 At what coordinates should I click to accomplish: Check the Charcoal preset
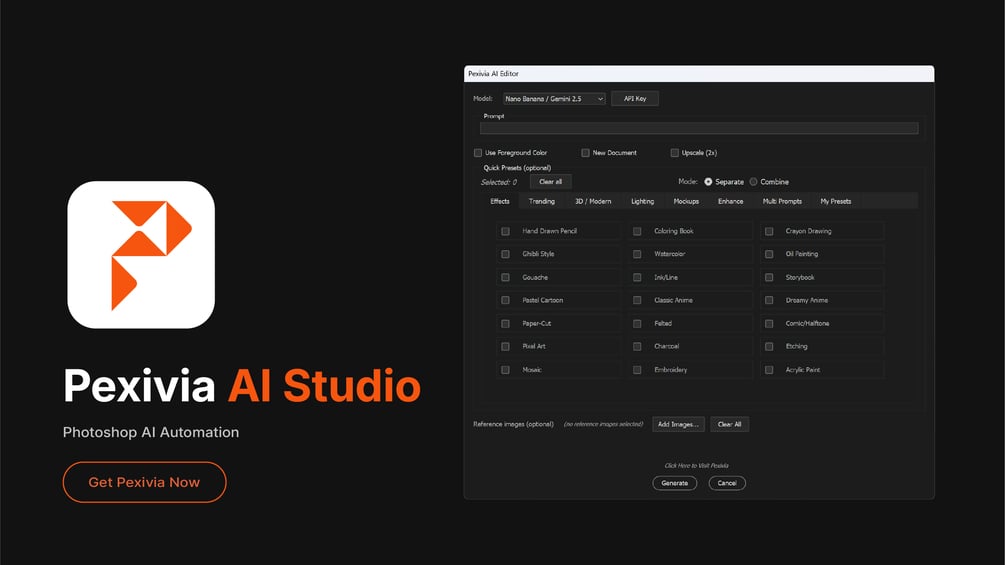[x=637, y=347]
